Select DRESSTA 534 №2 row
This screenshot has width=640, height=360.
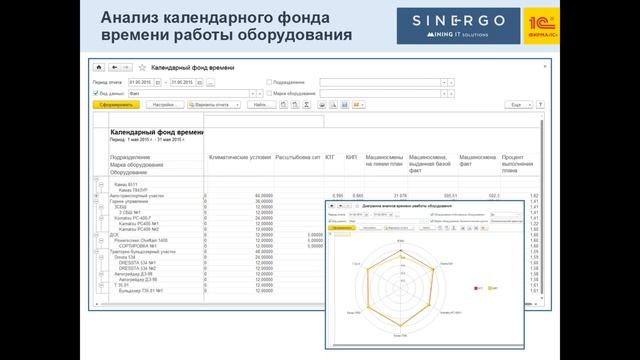click(137, 269)
